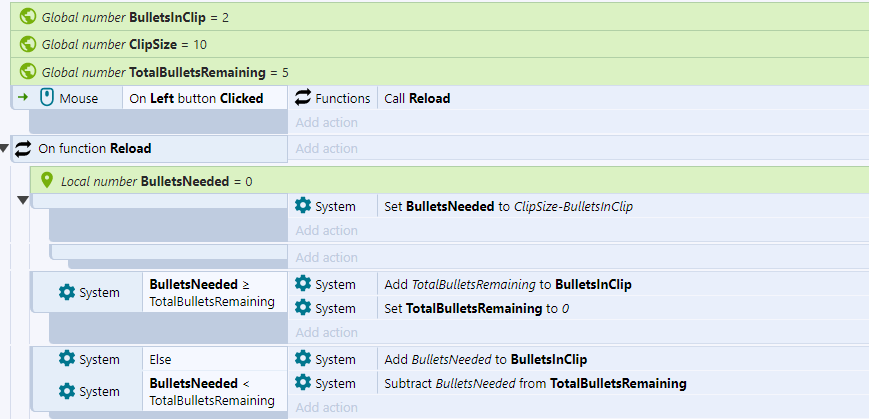869x419 pixels.
Task: Click the System gear icon beside Set BulletsNeeded action
Action: tap(303, 206)
